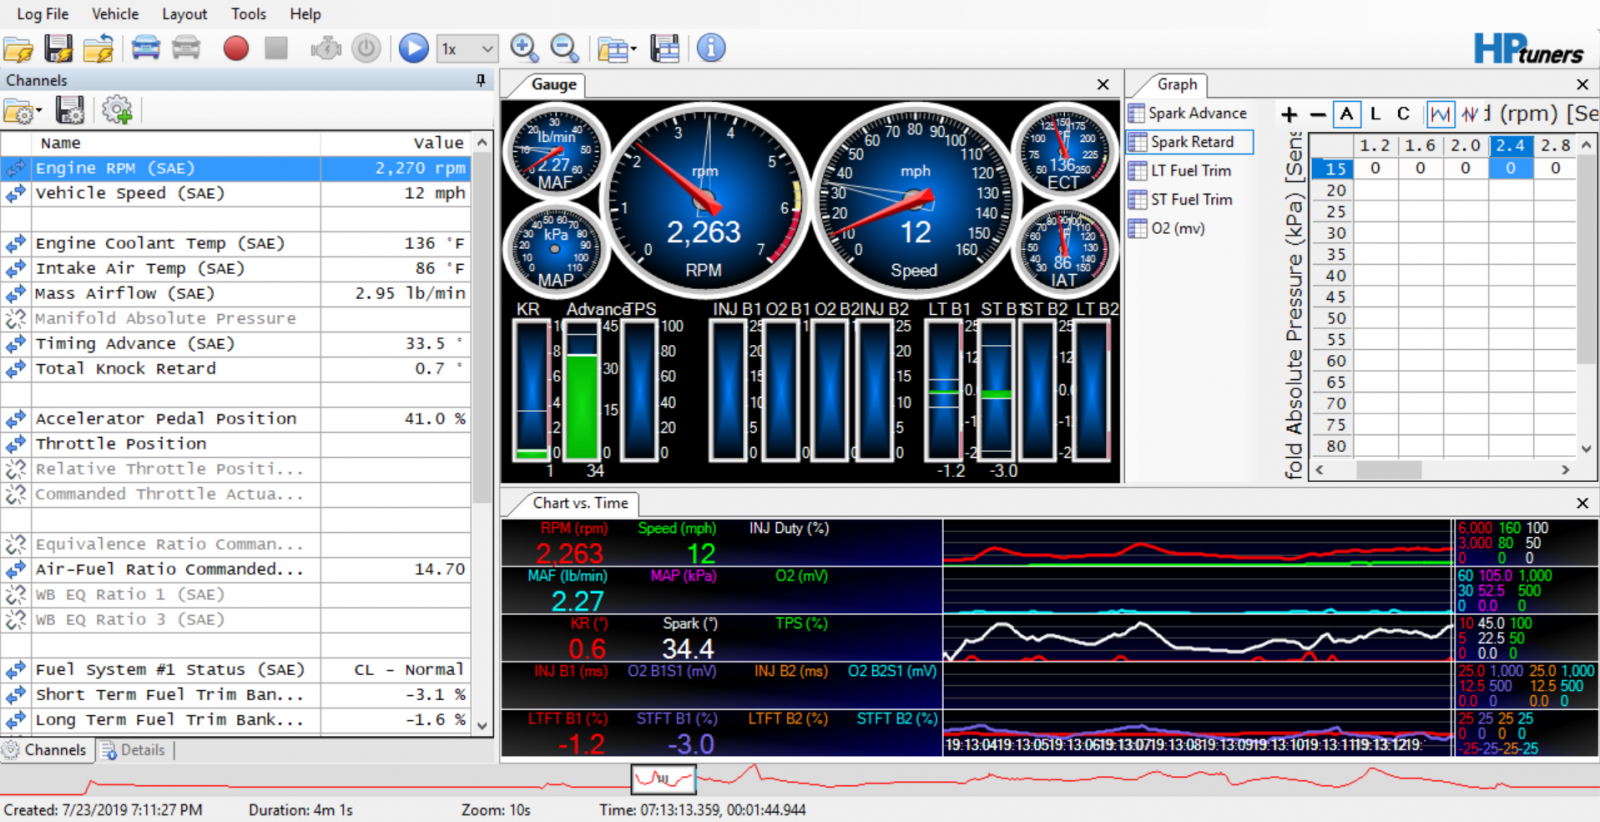
Task: Add a channel with gear plus icon
Action: pos(117,110)
